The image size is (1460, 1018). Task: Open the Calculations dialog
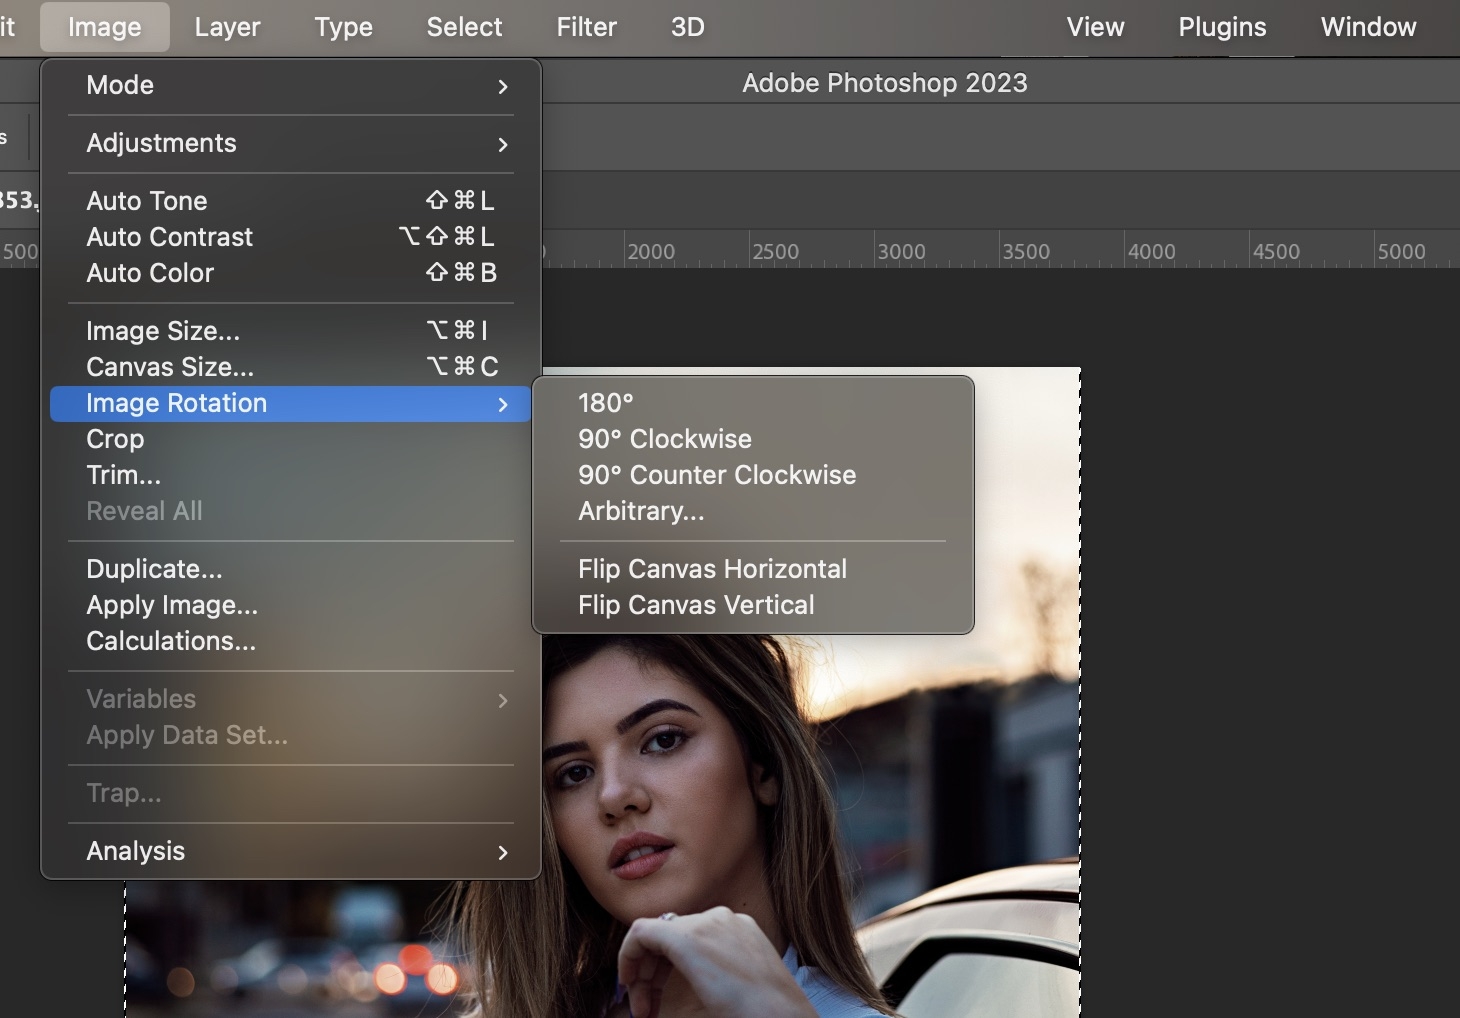point(171,641)
